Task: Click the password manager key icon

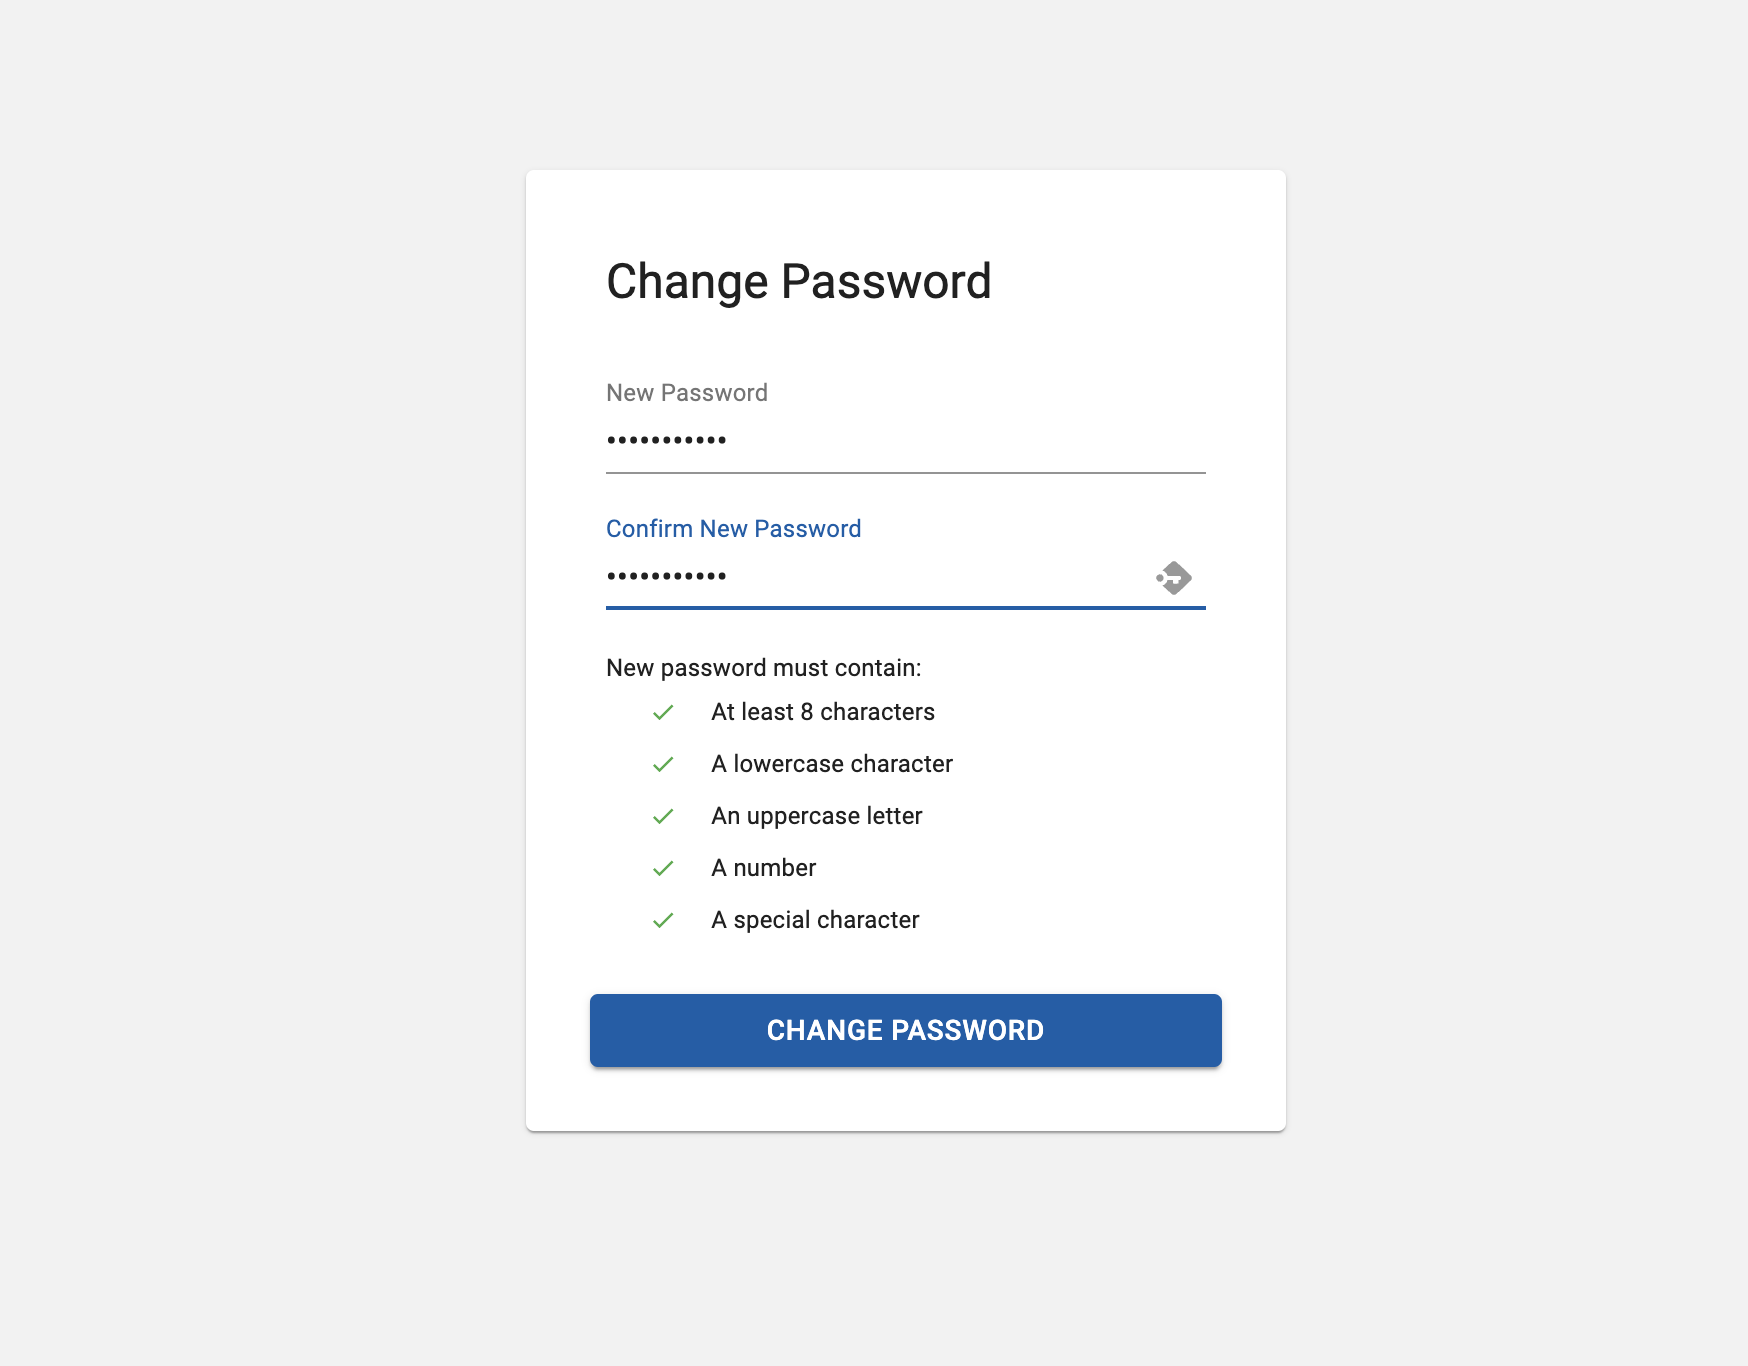Action: tap(1174, 578)
